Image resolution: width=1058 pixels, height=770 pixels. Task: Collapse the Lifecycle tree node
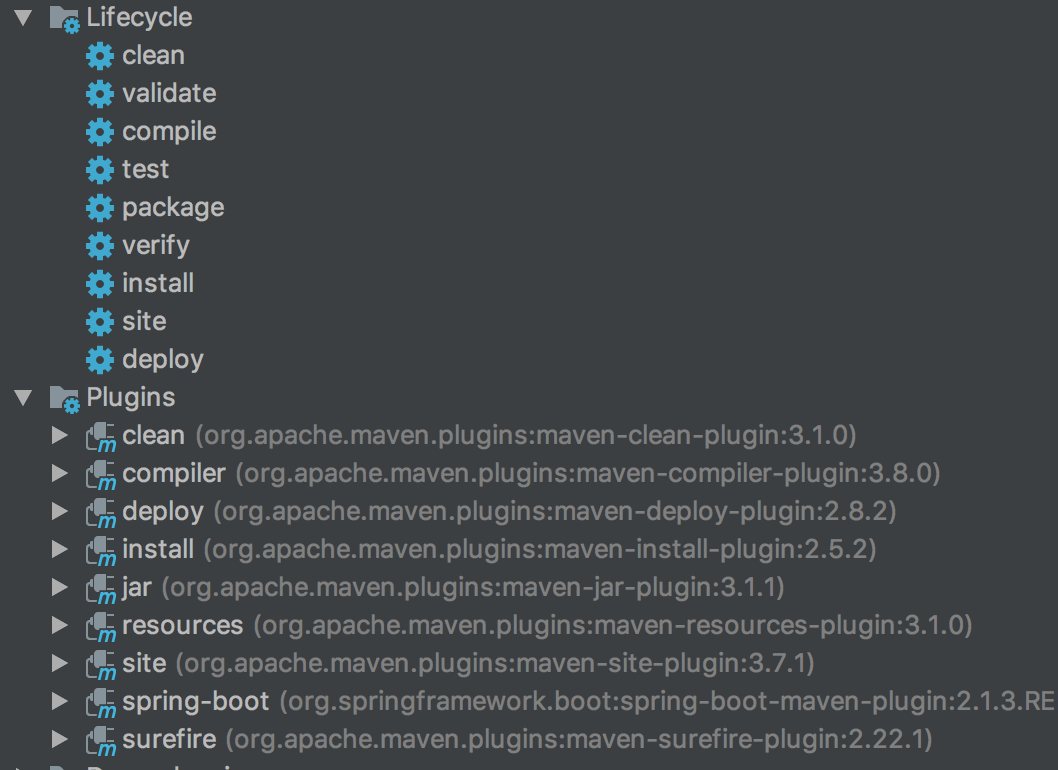pyautogui.click(x=23, y=18)
